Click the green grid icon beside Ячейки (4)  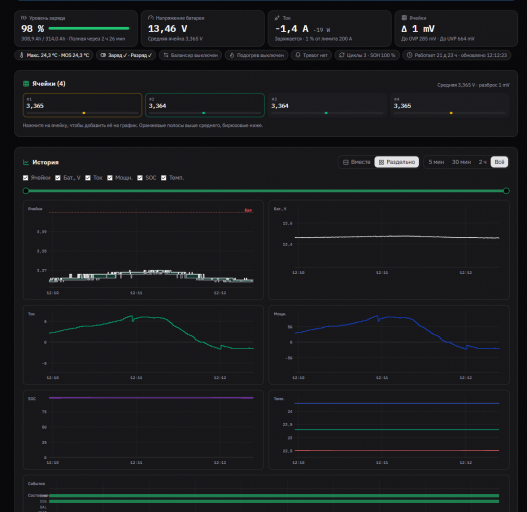(26, 84)
